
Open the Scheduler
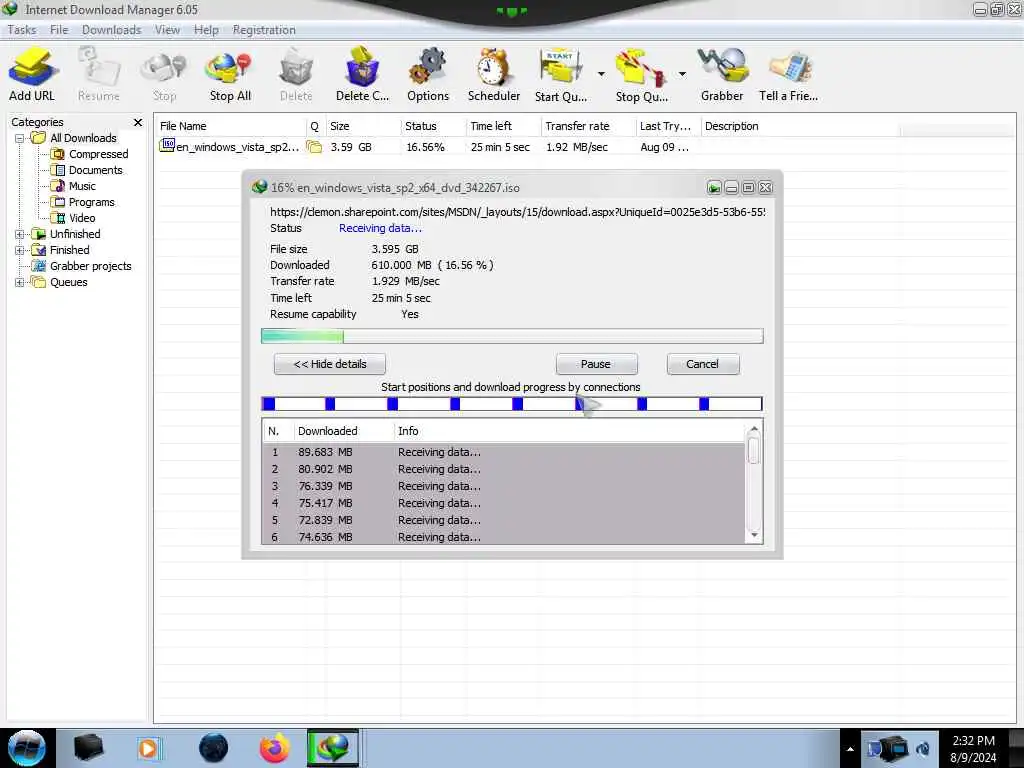click(494, 74)
